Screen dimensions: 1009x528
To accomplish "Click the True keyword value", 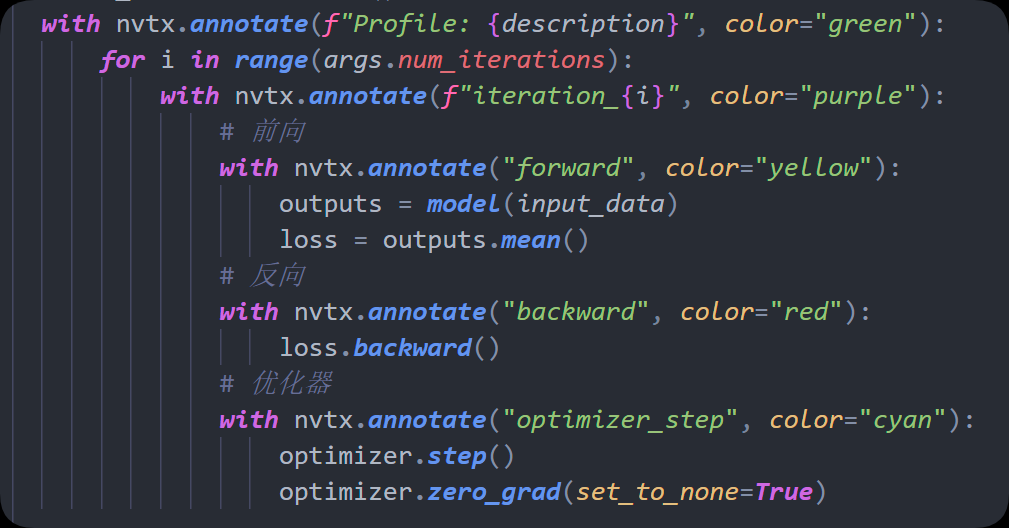I will (x=784, y=492).
